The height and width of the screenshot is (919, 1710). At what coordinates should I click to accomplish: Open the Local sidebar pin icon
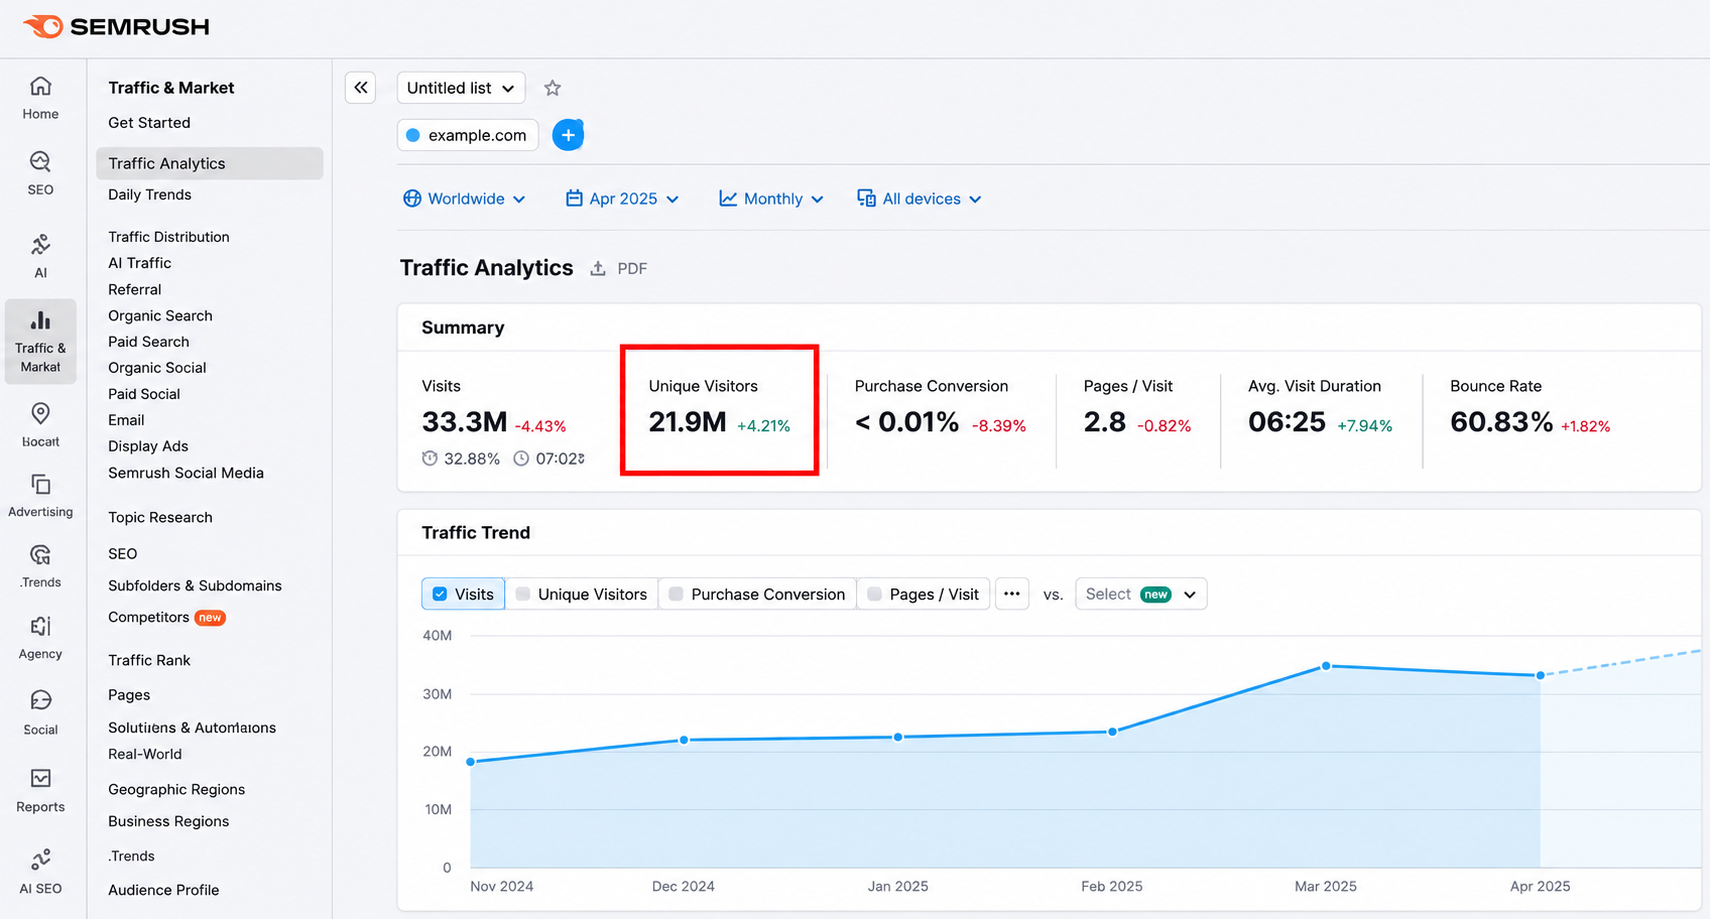tap(40, 413)
